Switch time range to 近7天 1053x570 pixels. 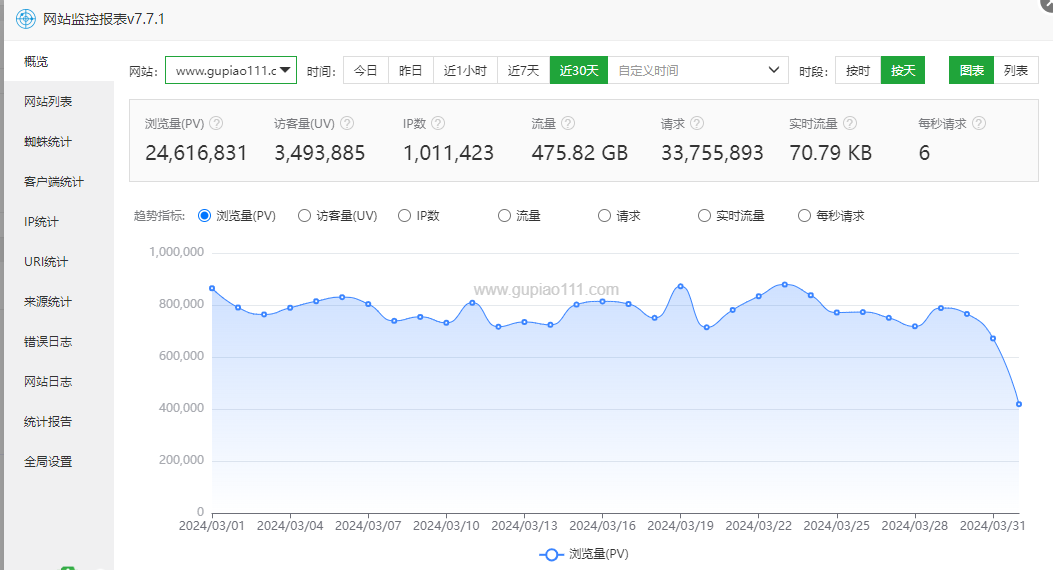523,70
